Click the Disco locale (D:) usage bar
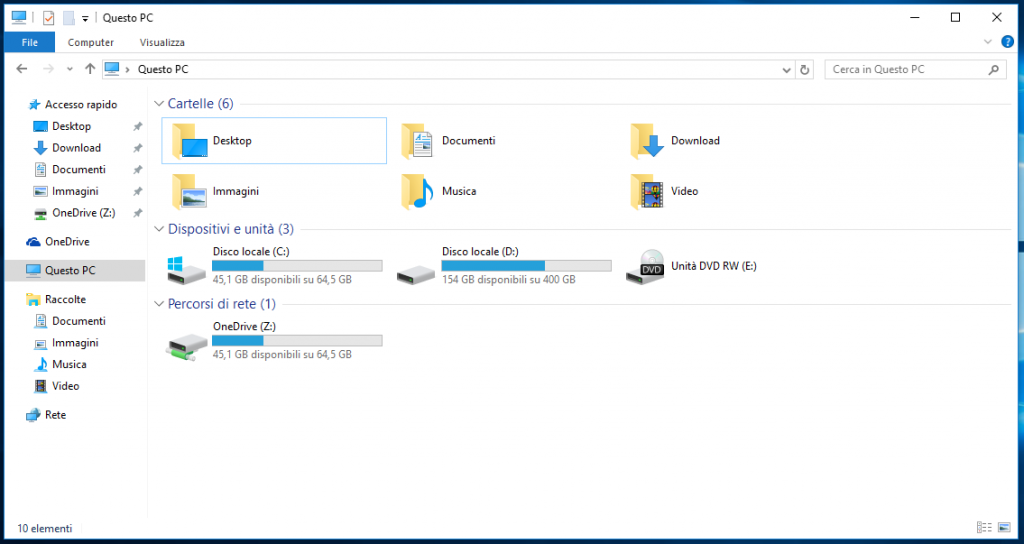 point(526,266)
